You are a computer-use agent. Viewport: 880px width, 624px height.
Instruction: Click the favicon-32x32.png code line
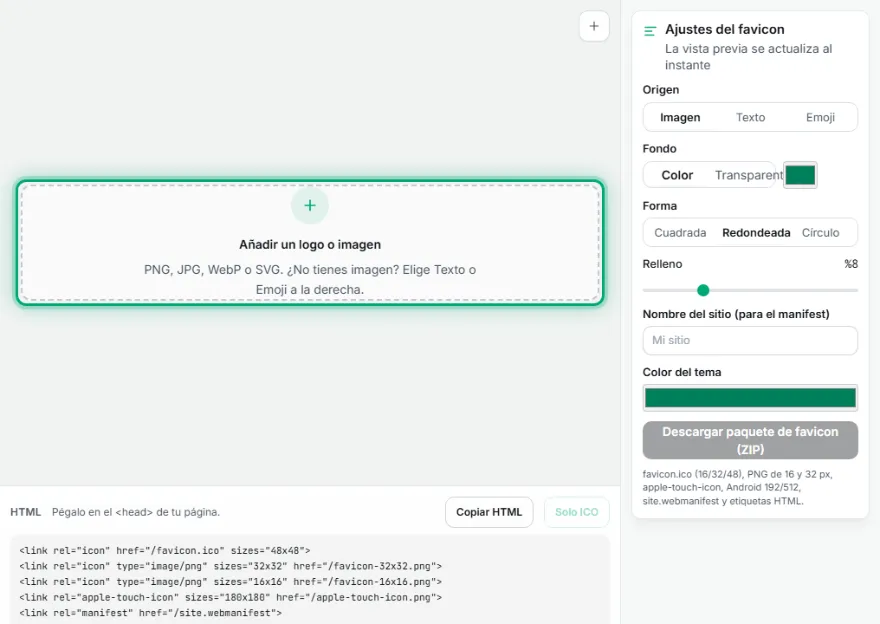click(x=230, y=566)
